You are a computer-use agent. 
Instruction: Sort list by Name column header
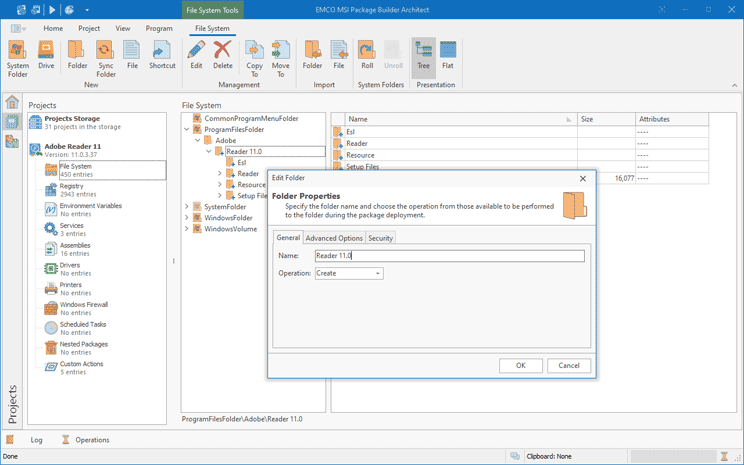[460, 119]
